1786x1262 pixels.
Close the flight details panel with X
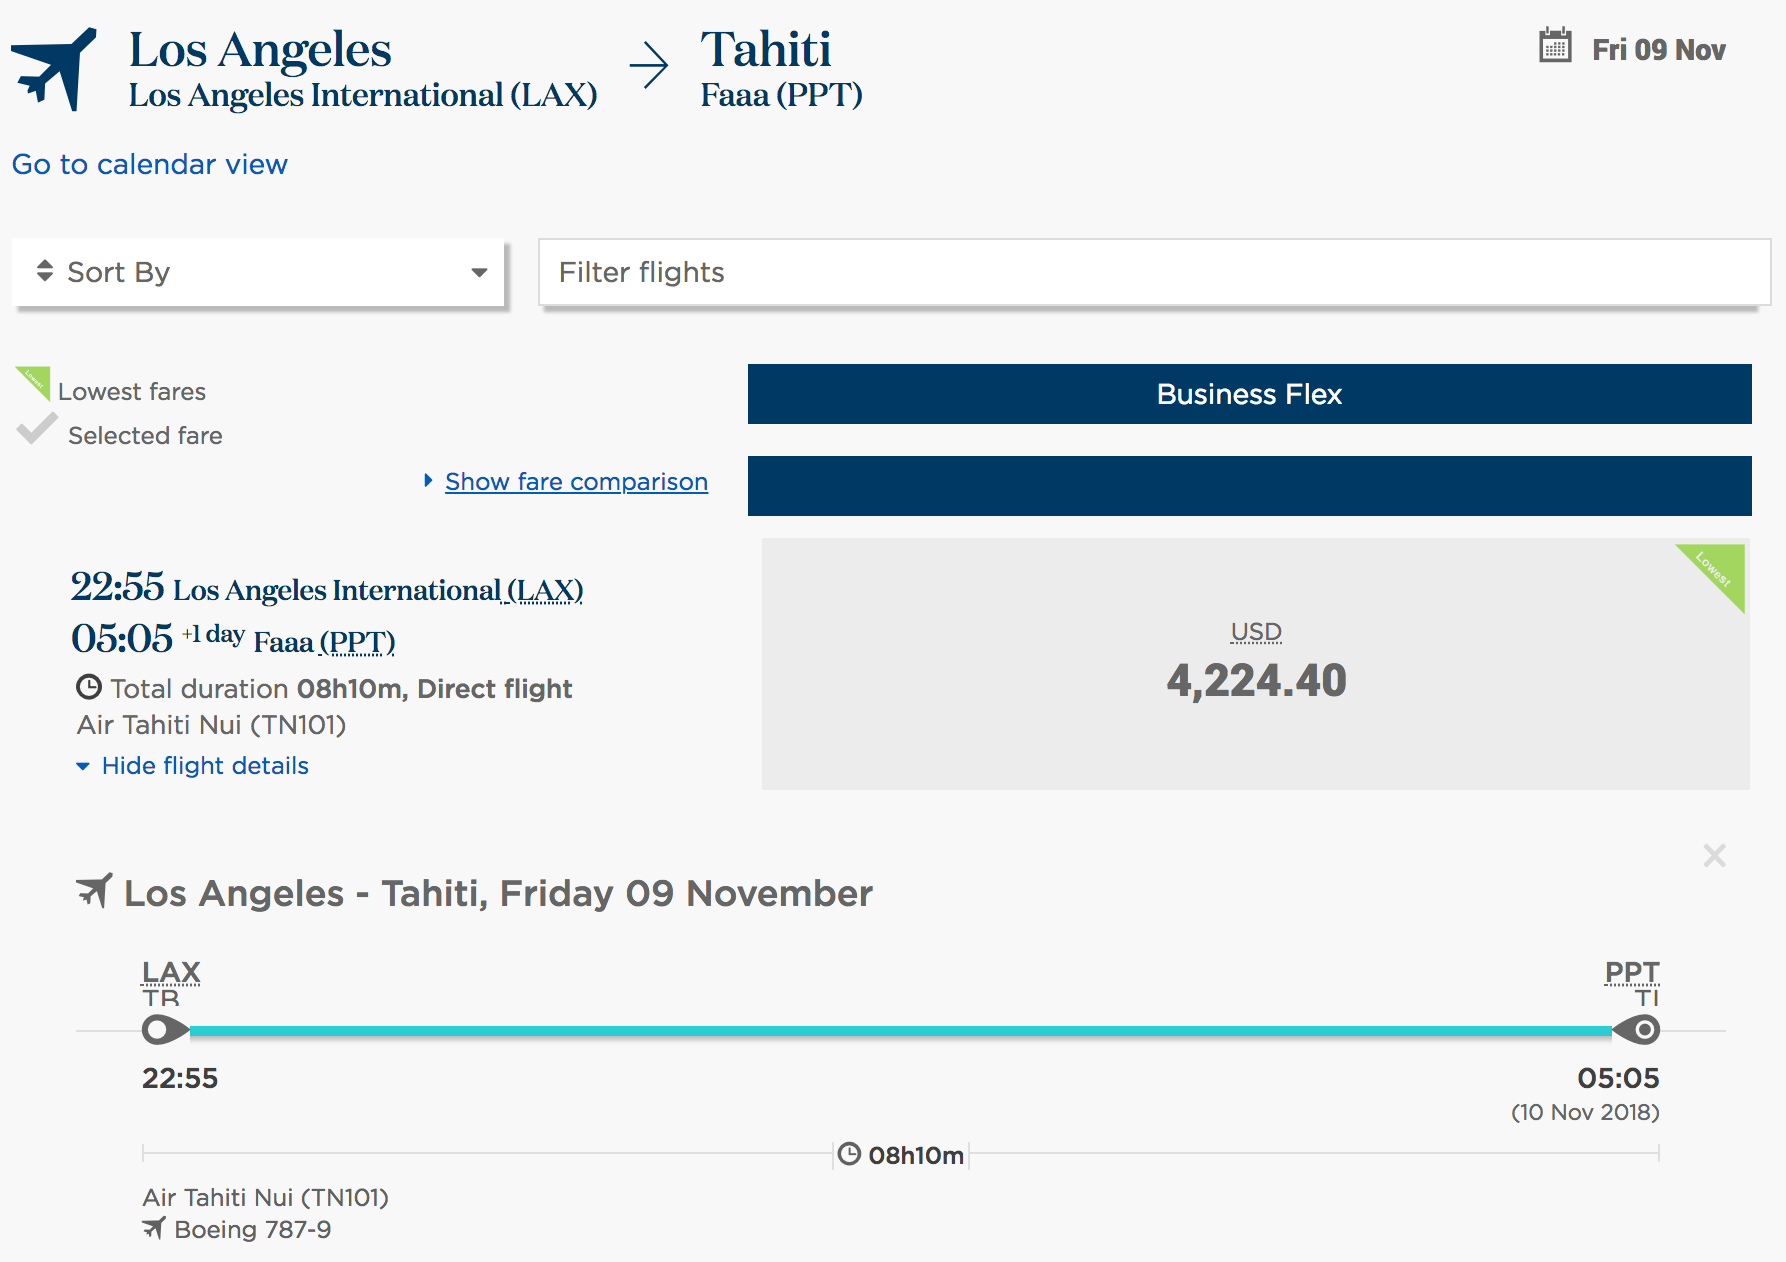coord(1714,856)
